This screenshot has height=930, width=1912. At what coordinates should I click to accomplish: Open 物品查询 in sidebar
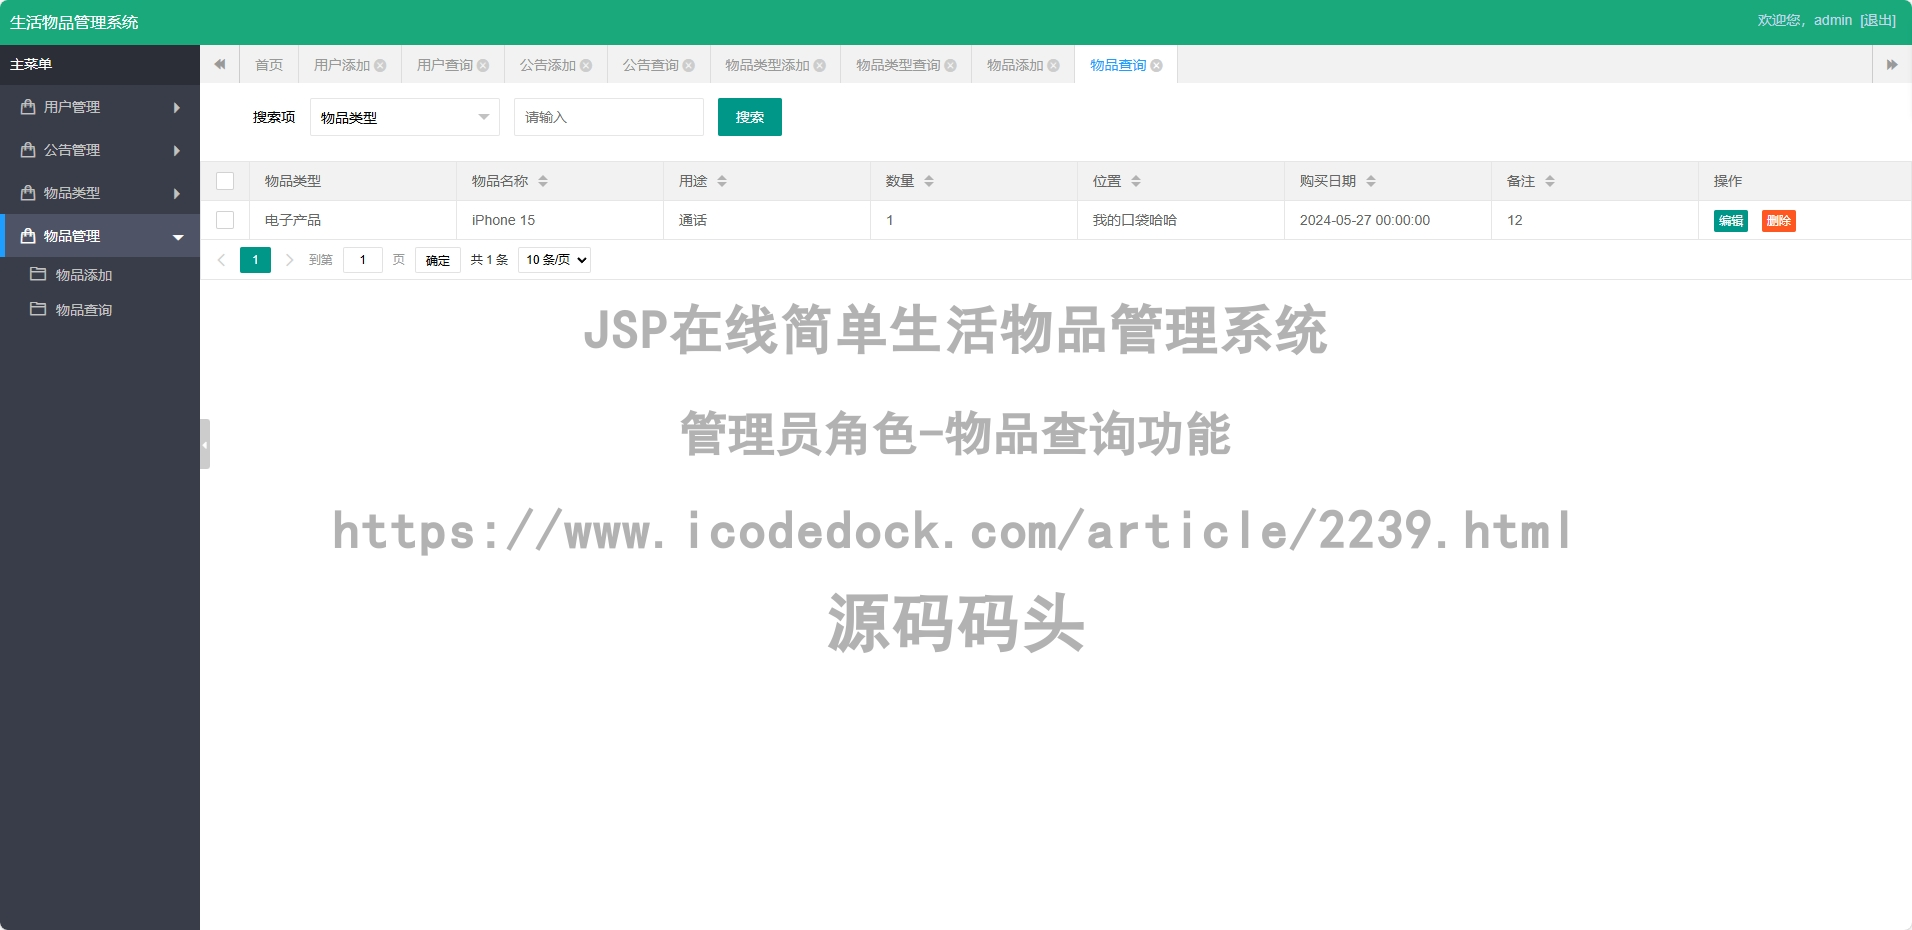pyautogui.click(x=84, y=310)
